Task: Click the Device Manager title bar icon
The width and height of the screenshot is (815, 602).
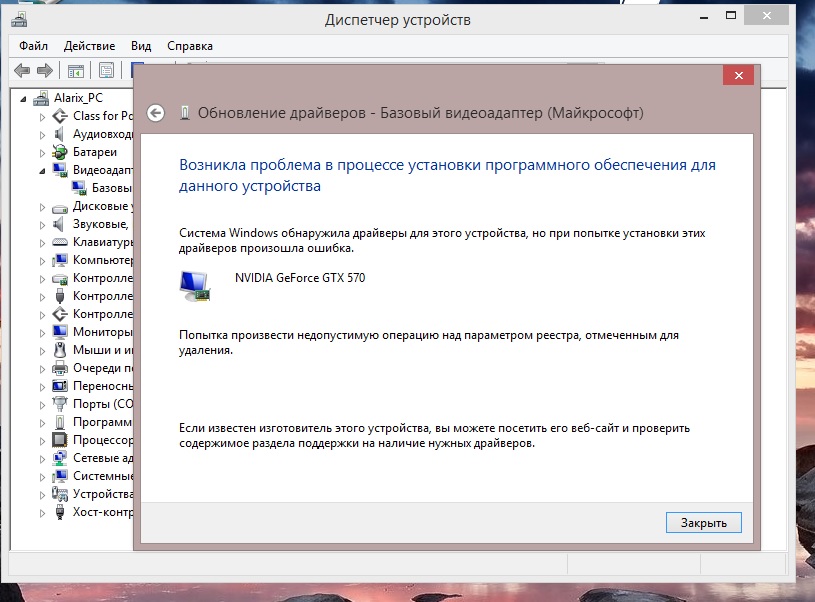Action: point(19,20)
